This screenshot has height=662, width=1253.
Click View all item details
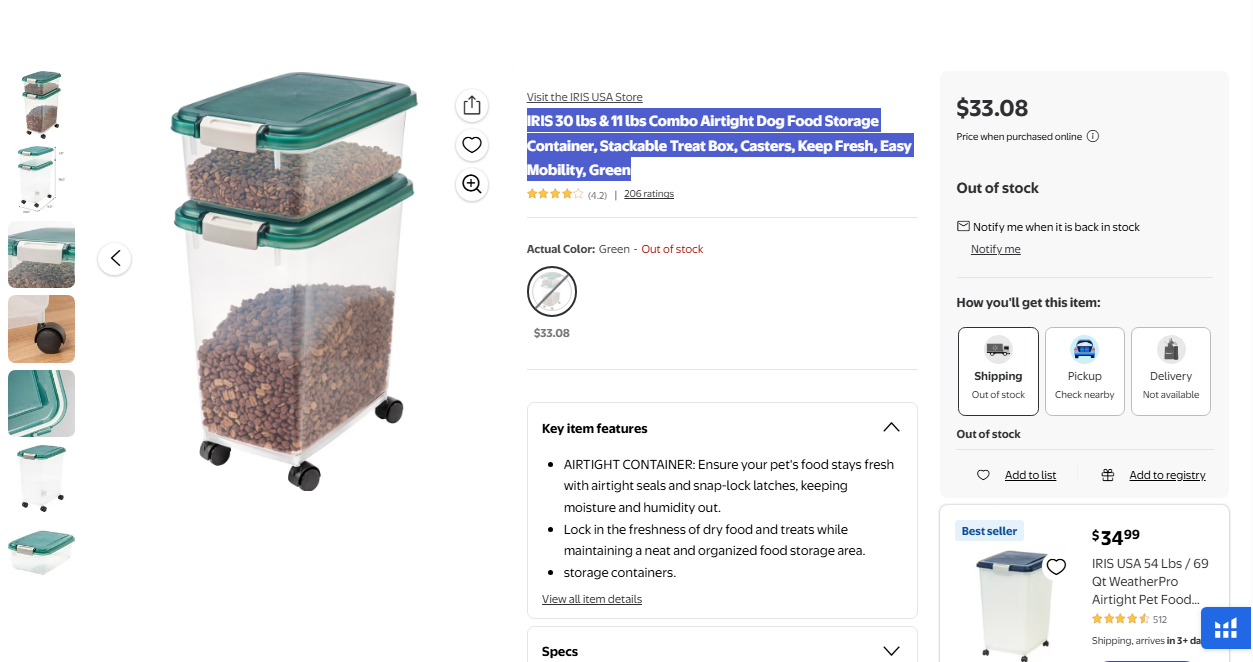592,599
